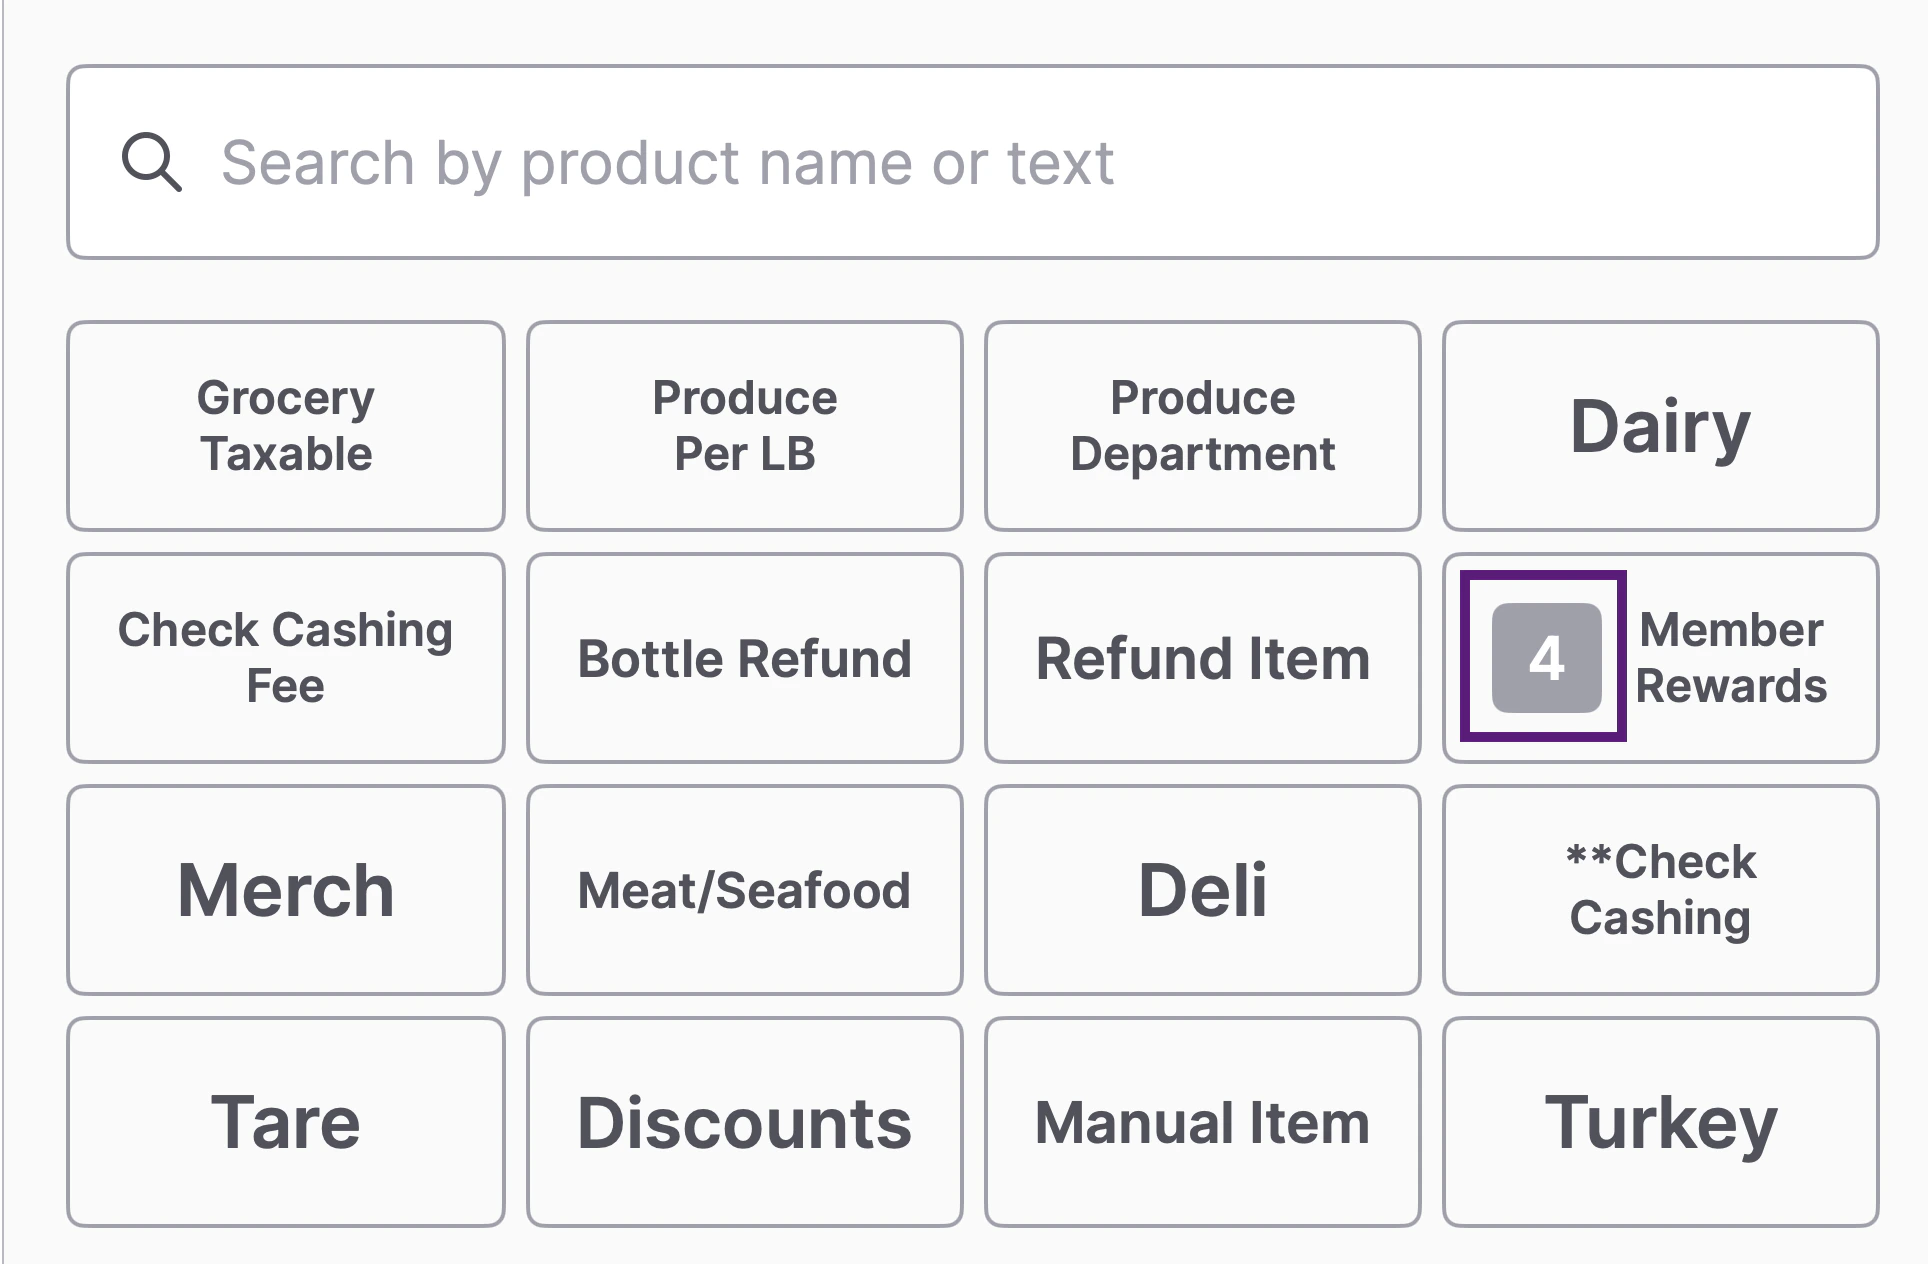
Task: Add a Manual Item
Action: (x=1202, y=1122)
